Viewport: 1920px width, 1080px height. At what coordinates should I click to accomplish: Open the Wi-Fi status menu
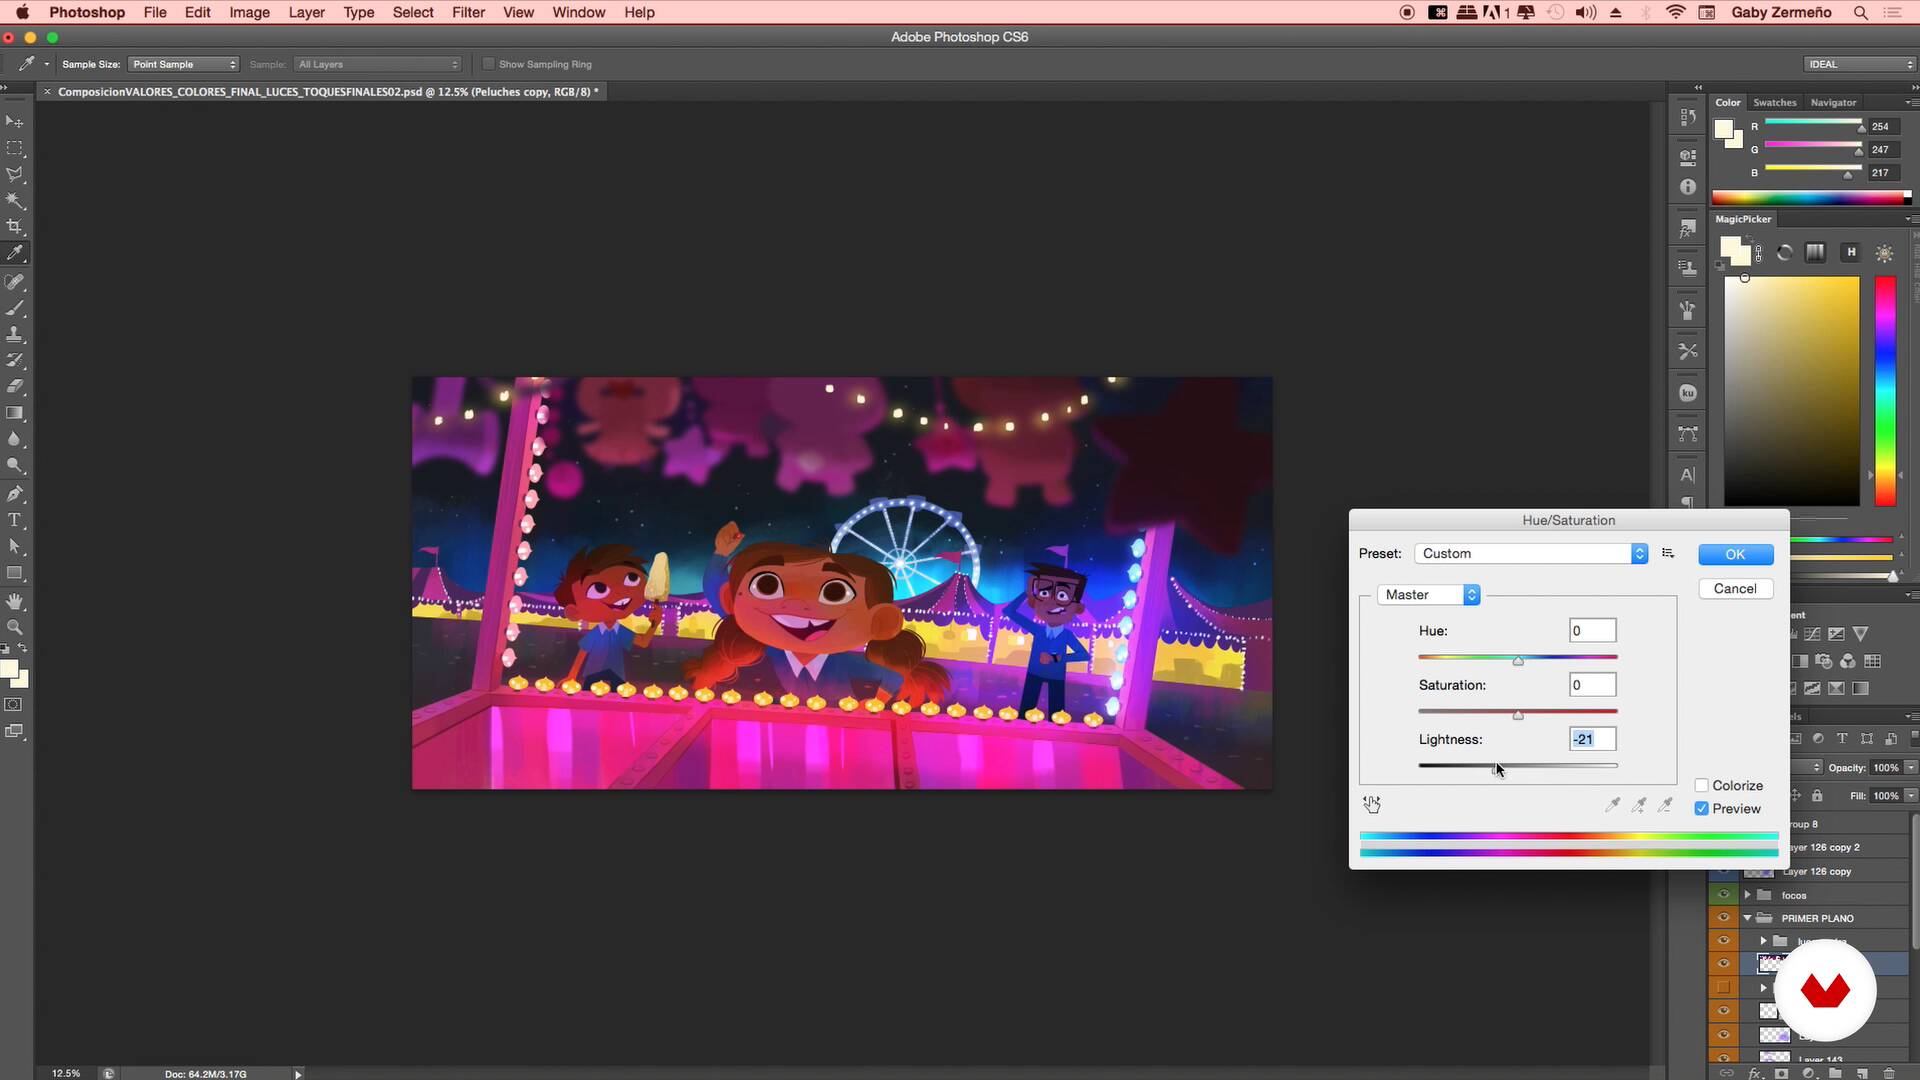tap(1676, 12)
